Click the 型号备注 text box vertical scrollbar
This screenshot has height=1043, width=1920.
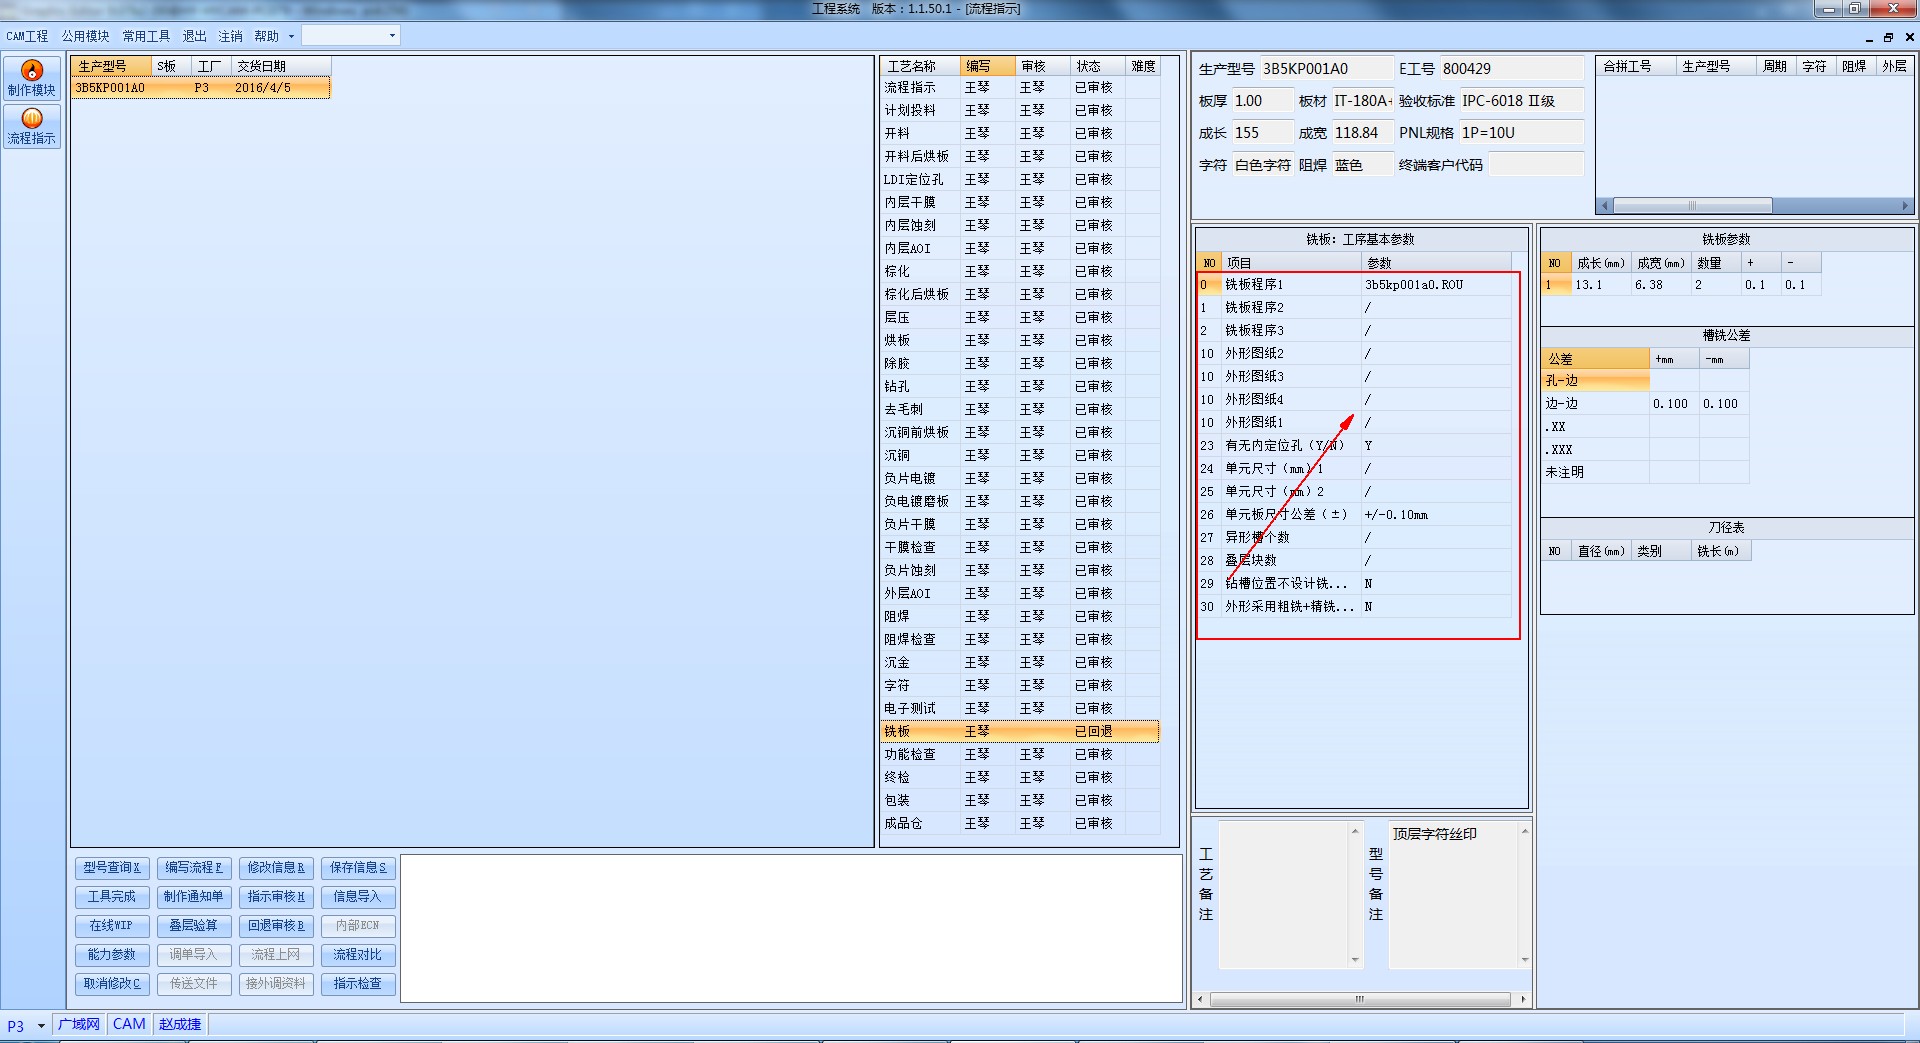(1524, 896)
